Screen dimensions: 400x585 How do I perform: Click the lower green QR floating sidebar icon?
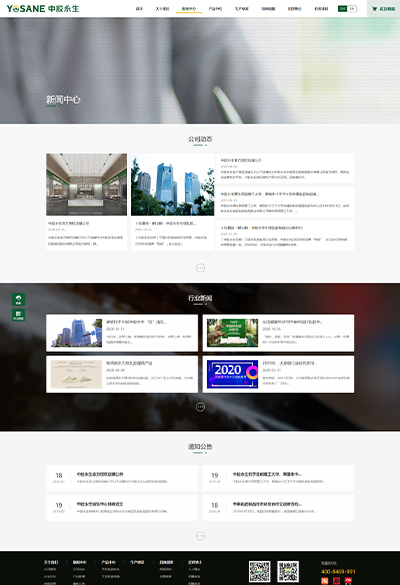[18, 315]
